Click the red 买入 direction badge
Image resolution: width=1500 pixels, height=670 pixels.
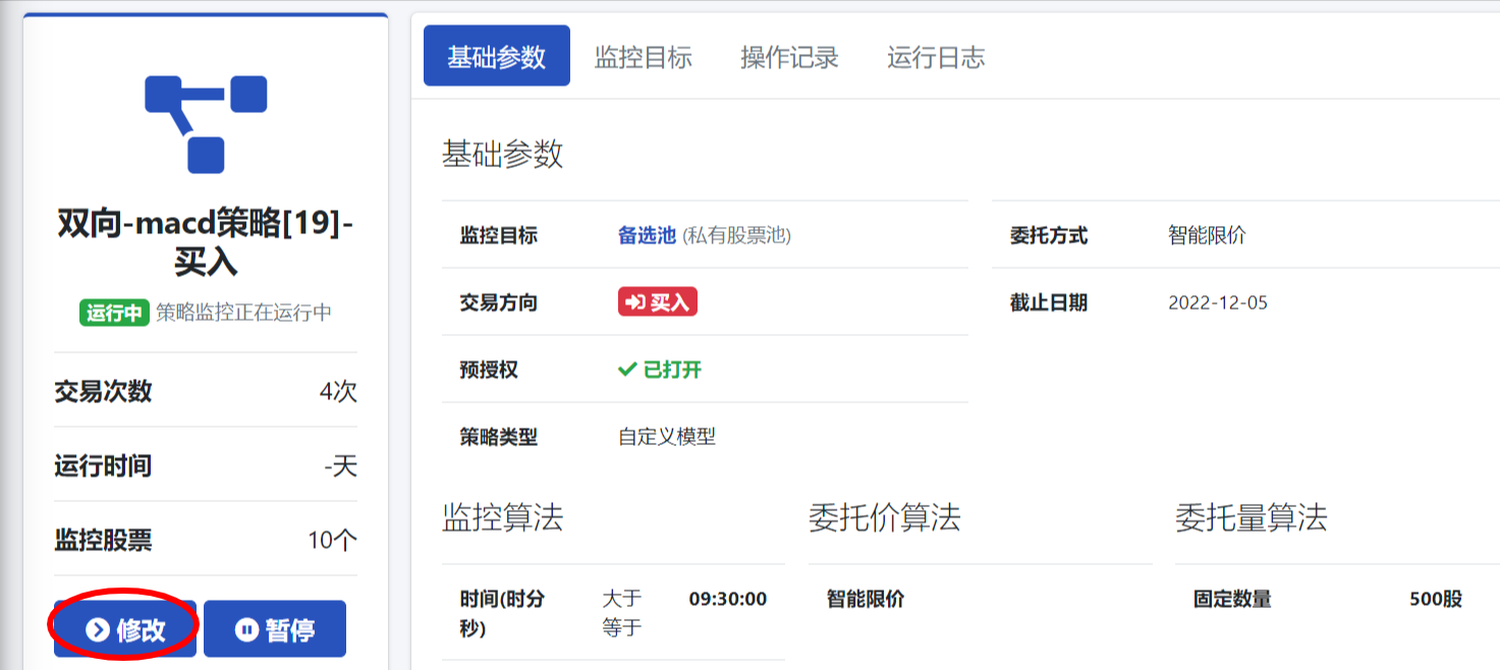tap(657, 302)
